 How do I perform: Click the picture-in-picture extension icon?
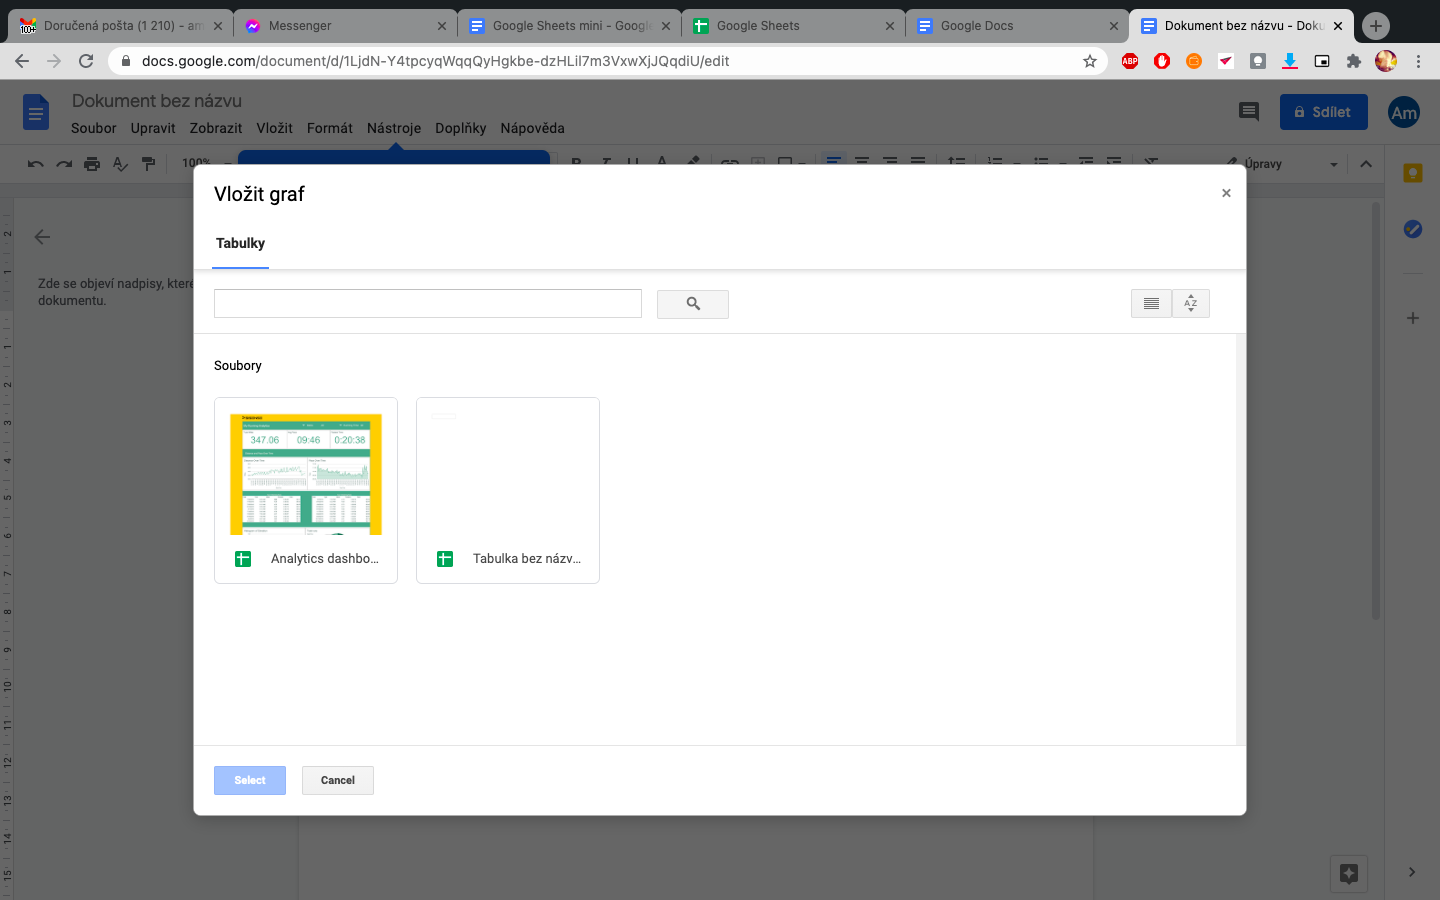click(1322, 61)
